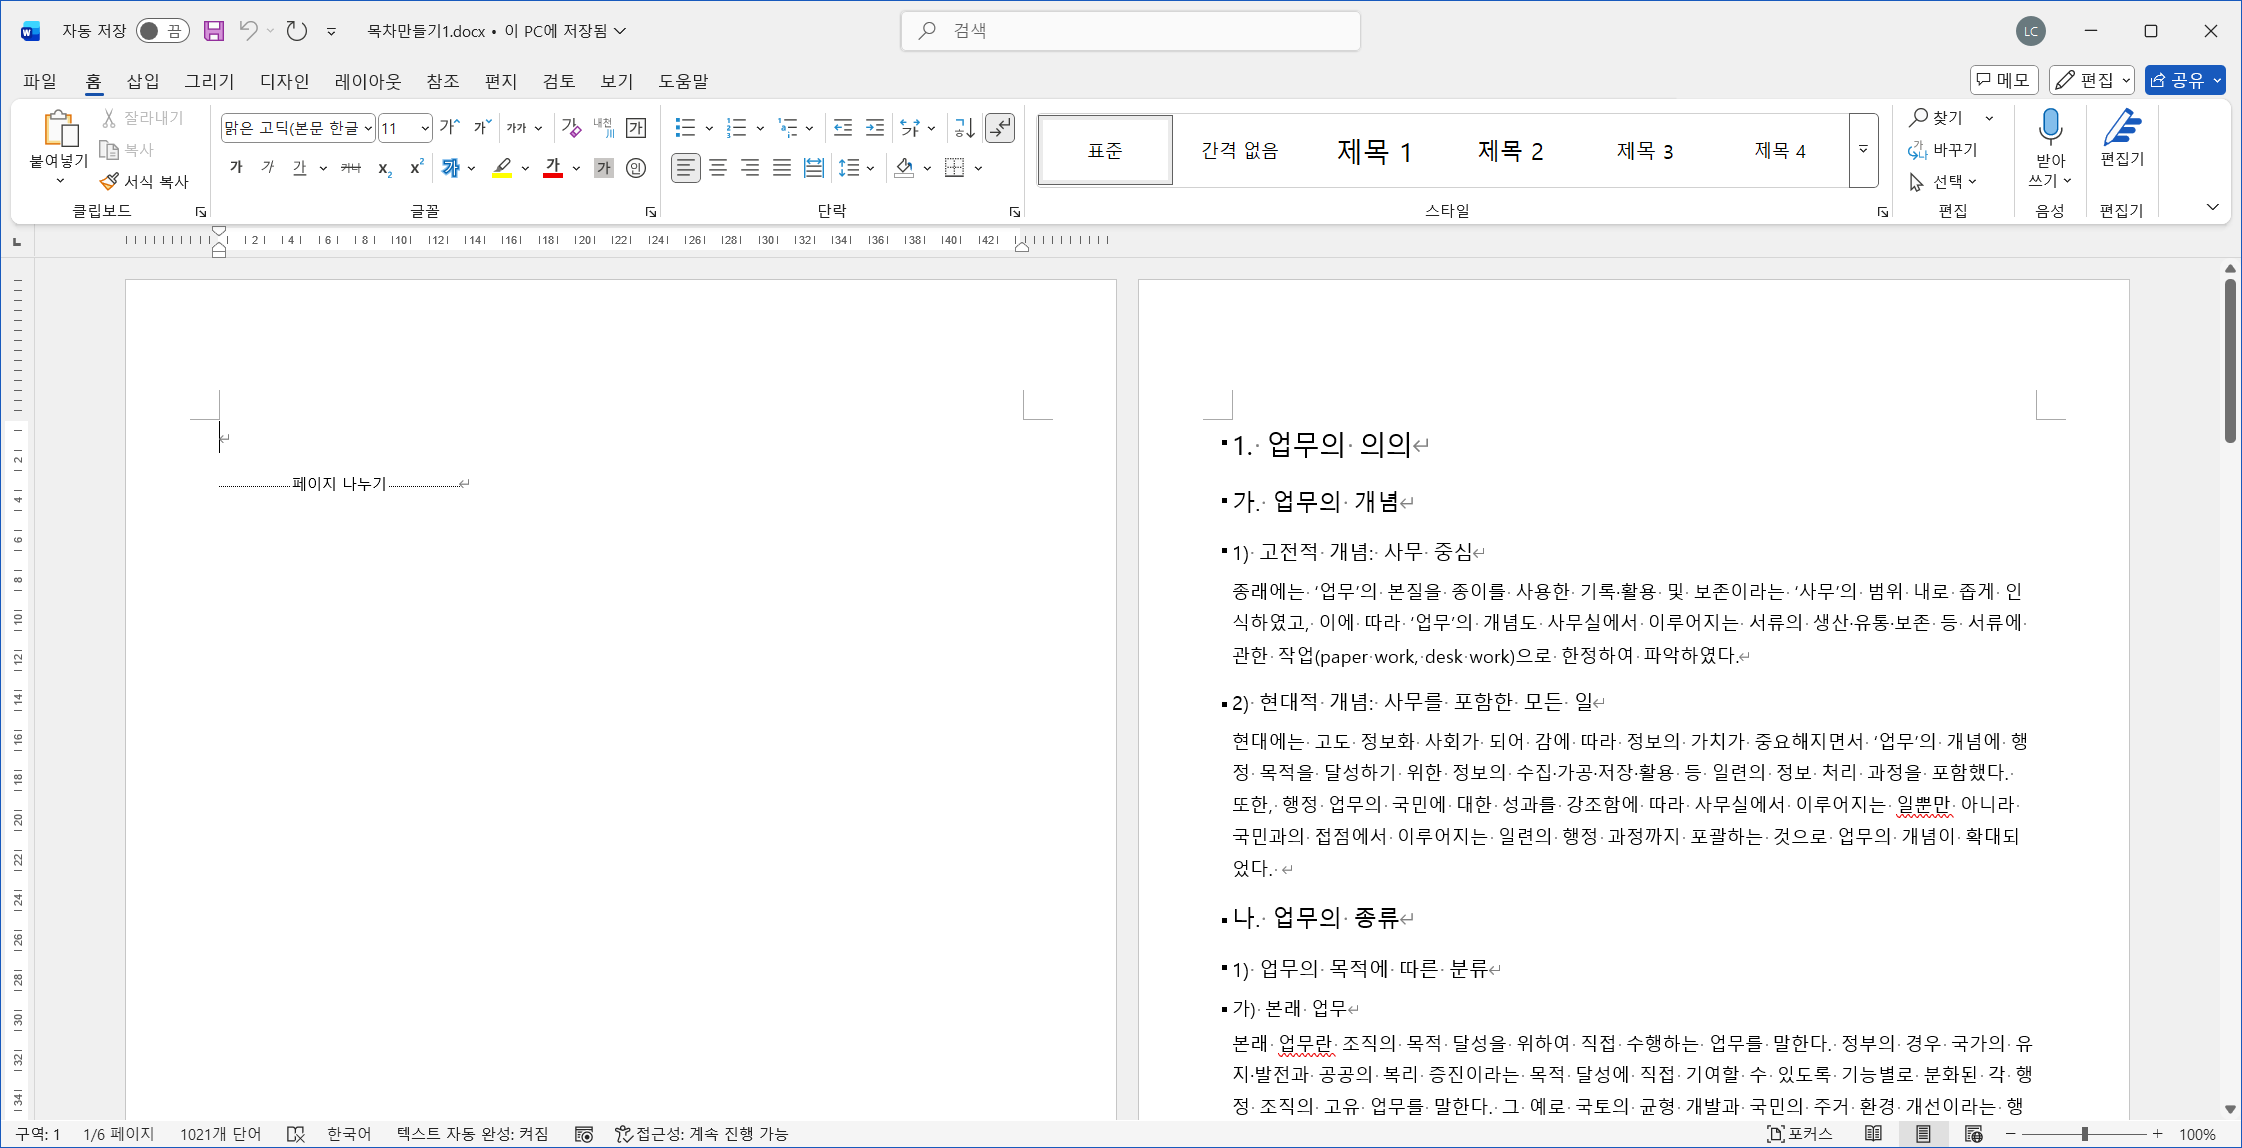Toggle show/hide paragraph marks button
Image resolution: width=2242 pixels, height=1148 pixels.
[x=1000, y=128]
